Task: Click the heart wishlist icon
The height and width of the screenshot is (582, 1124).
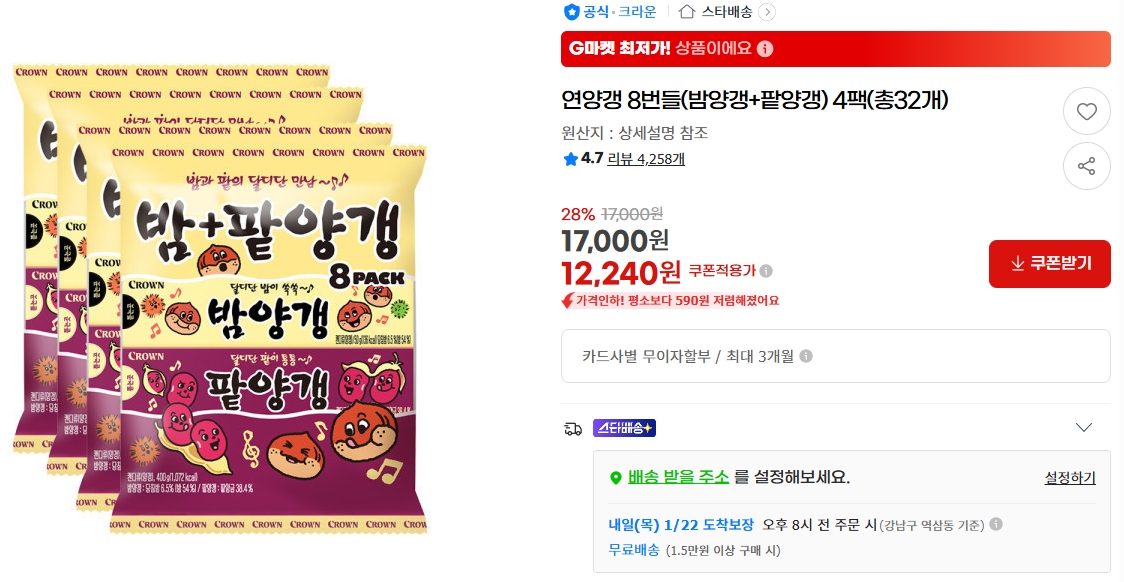Action: [x=1087, y=111]
